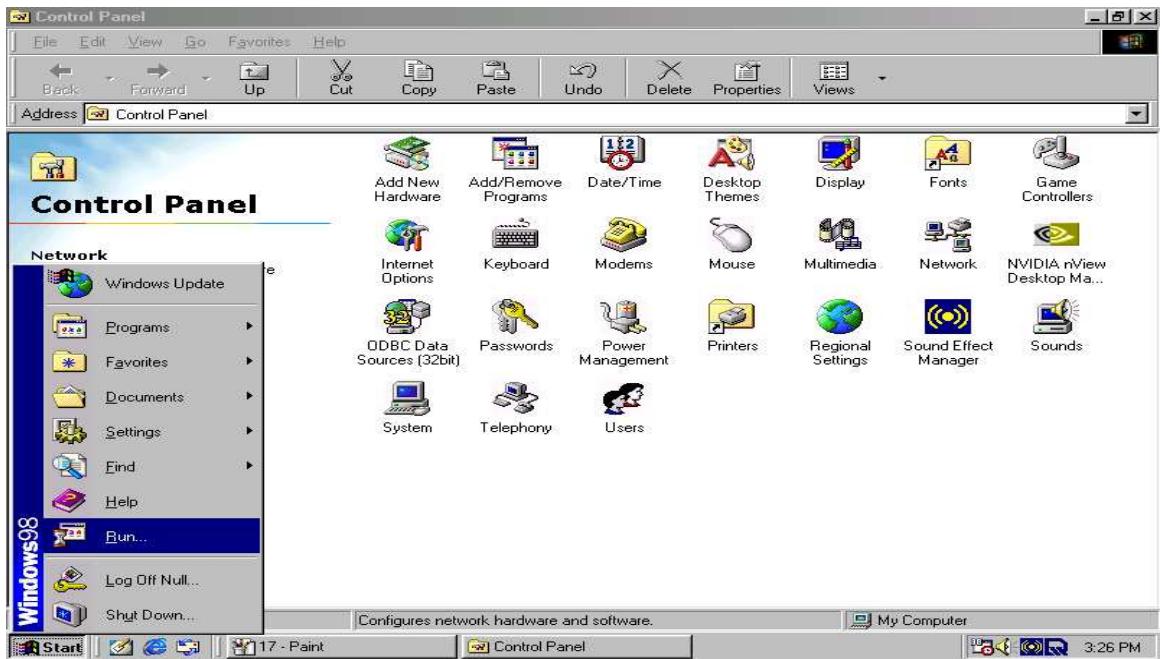Open the Edit menu
This screenshot has height=659, width=1162.
[x=93, y=42]
